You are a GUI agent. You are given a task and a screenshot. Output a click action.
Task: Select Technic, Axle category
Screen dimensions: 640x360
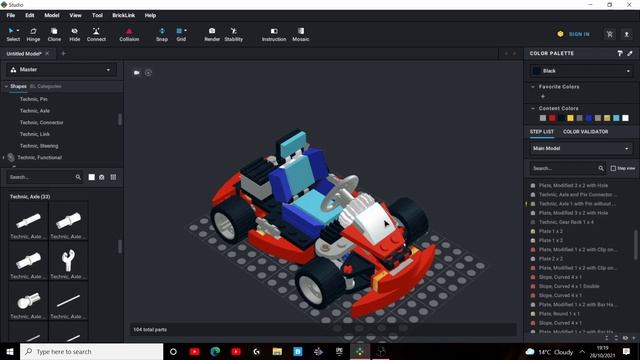pos(35,111)
